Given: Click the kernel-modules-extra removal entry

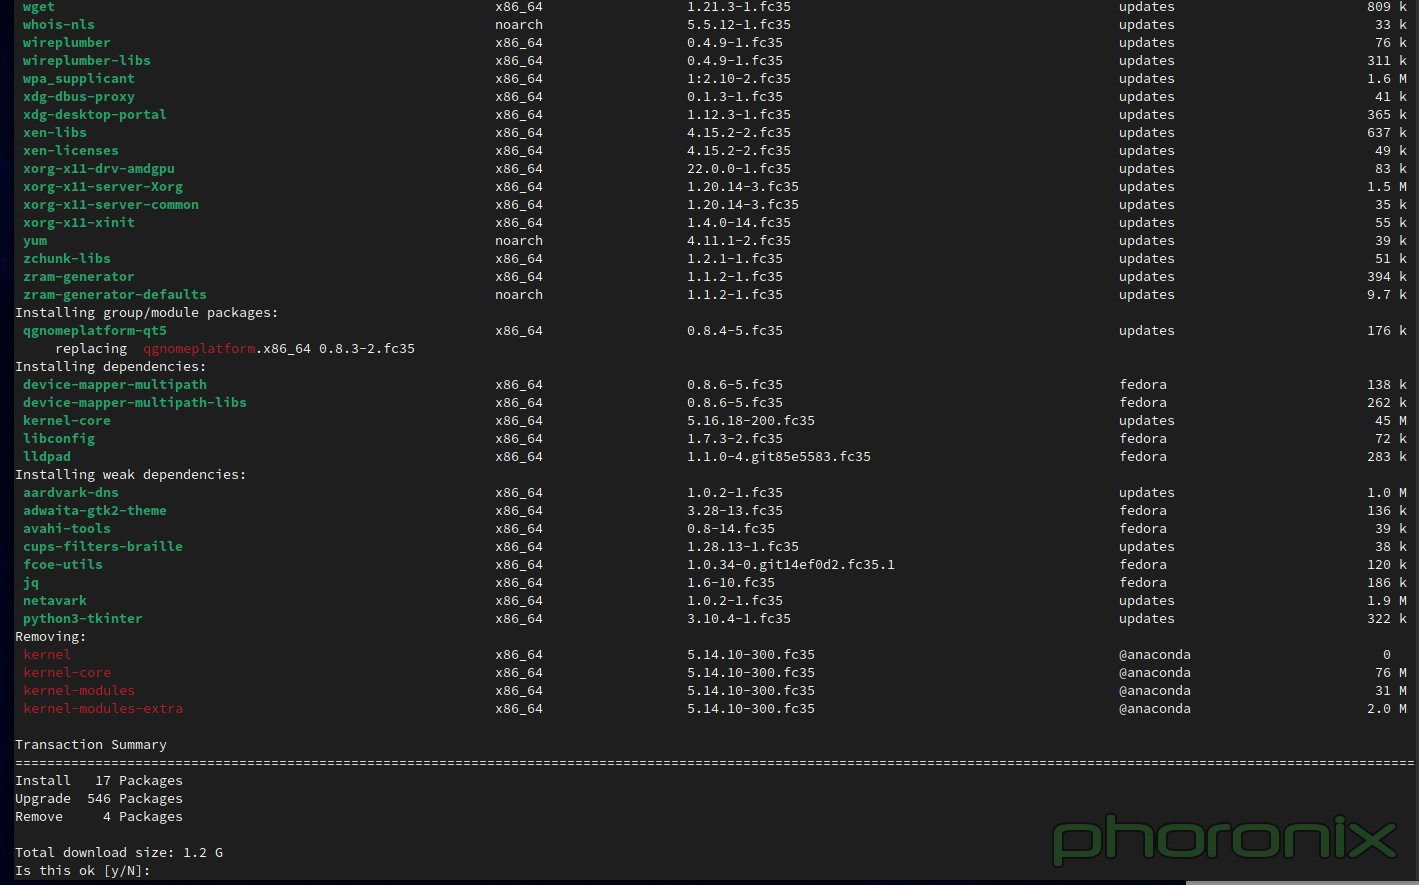Looking at the screenshot, I should pos(103,708).
